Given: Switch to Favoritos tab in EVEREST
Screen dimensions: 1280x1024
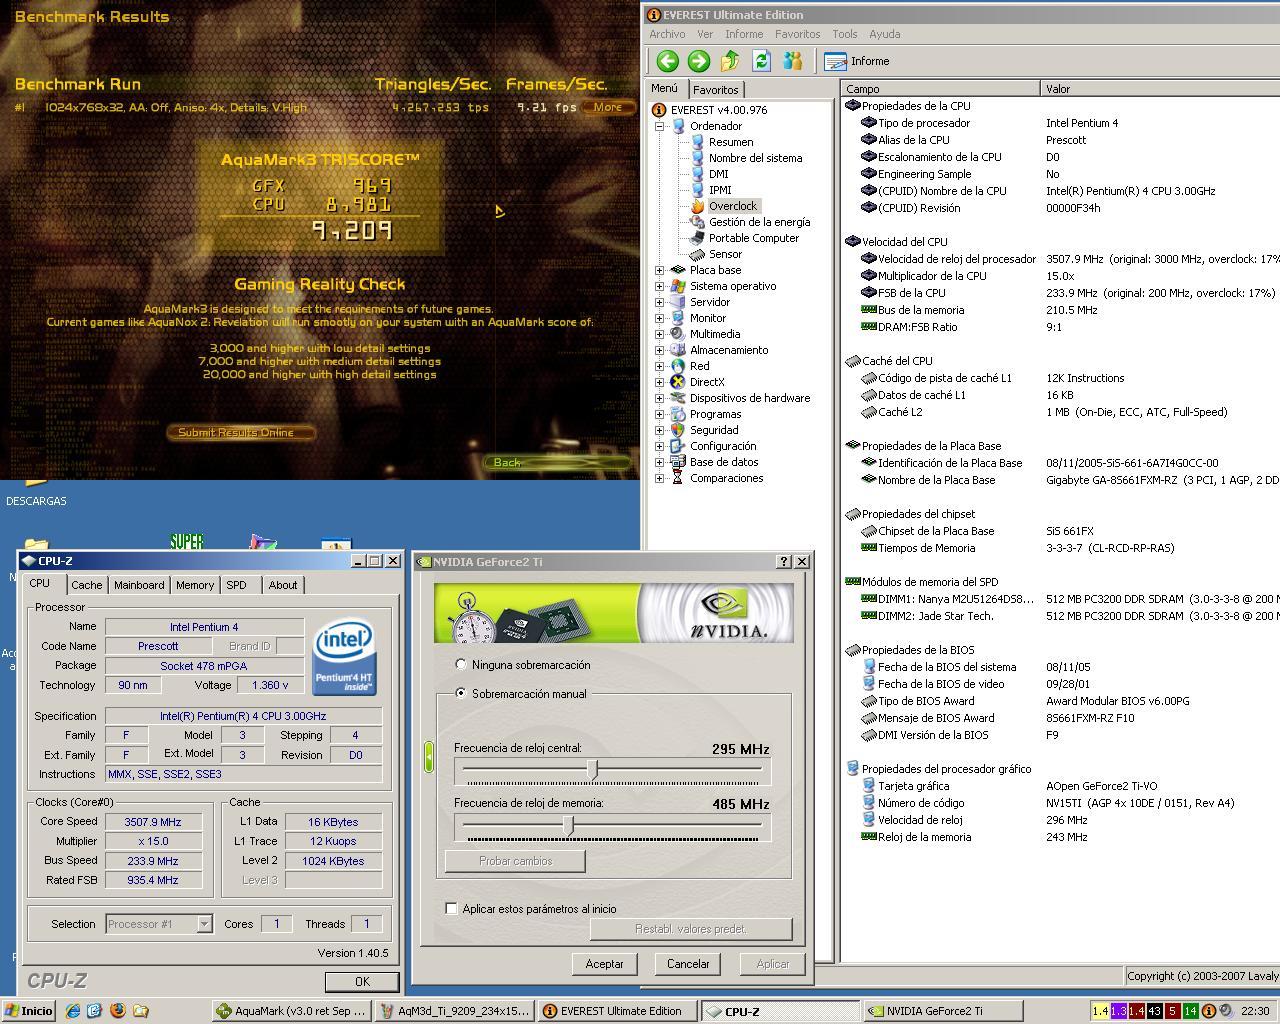Looking at the screenshot, I should point(715,90).
